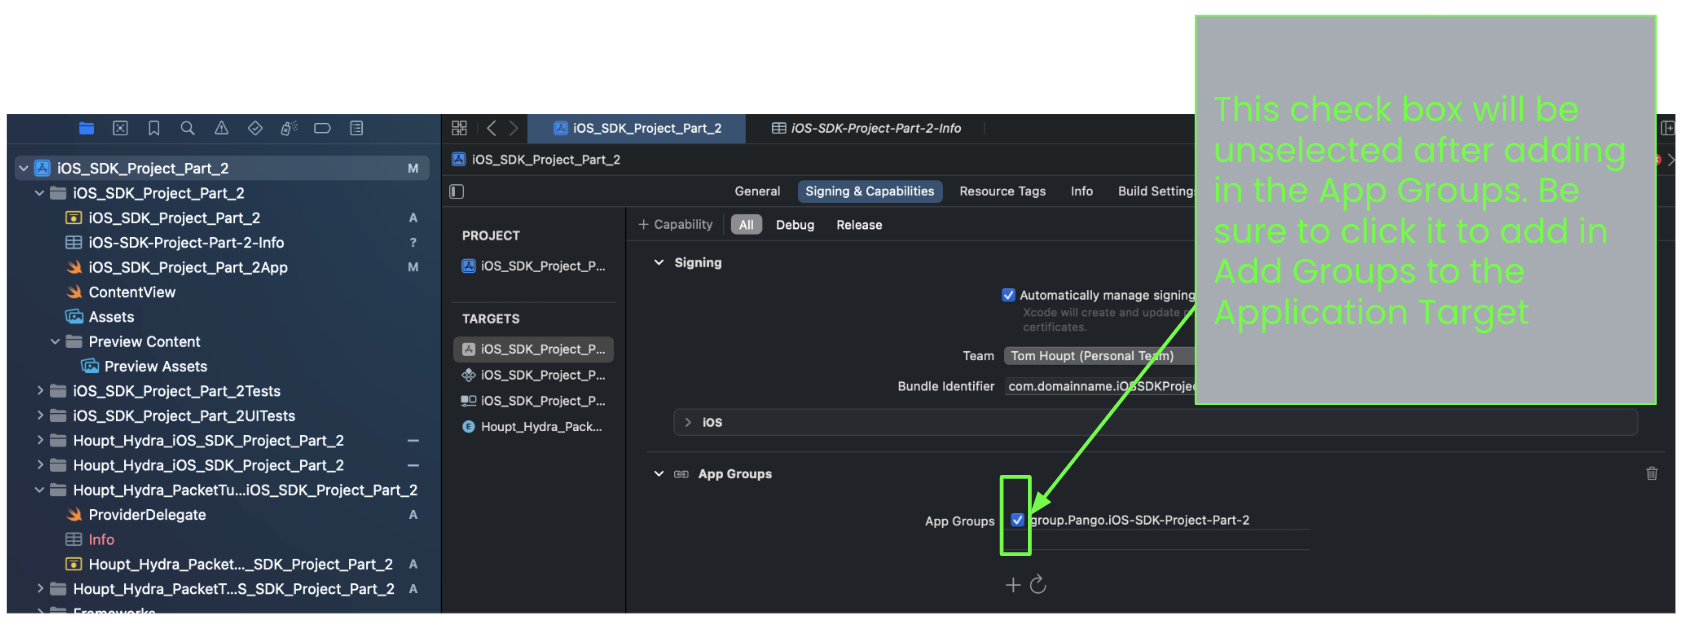Toggle Automatically manage signing checkbox
This screenshot has height=644, width=1688.
click(x=1008, y=295)
